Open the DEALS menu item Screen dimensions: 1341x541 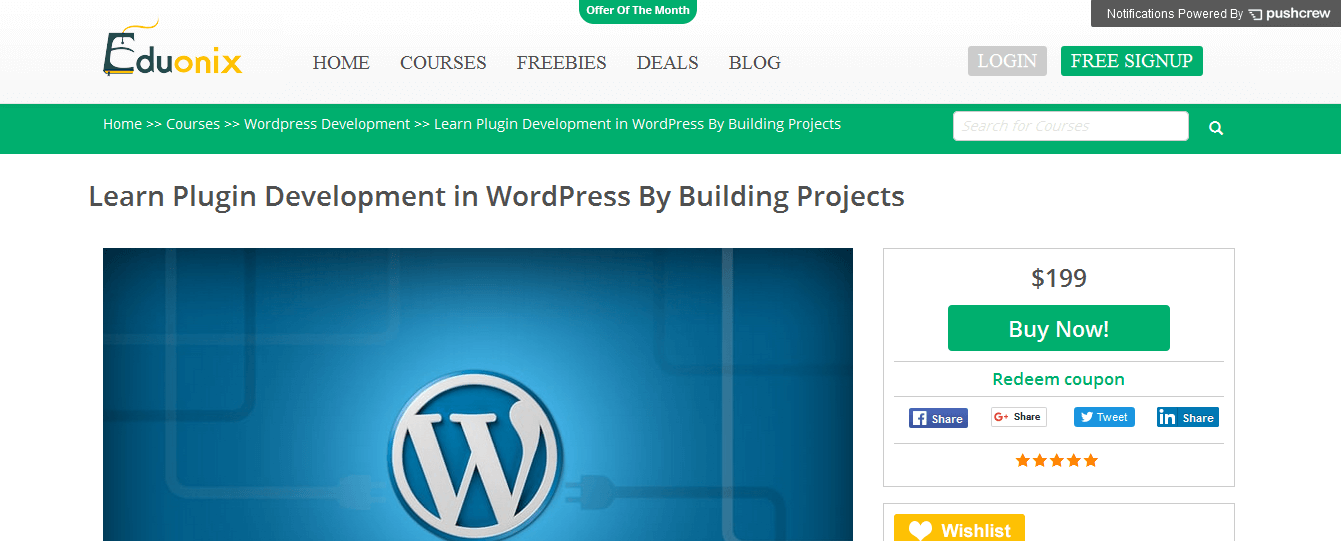667,62
